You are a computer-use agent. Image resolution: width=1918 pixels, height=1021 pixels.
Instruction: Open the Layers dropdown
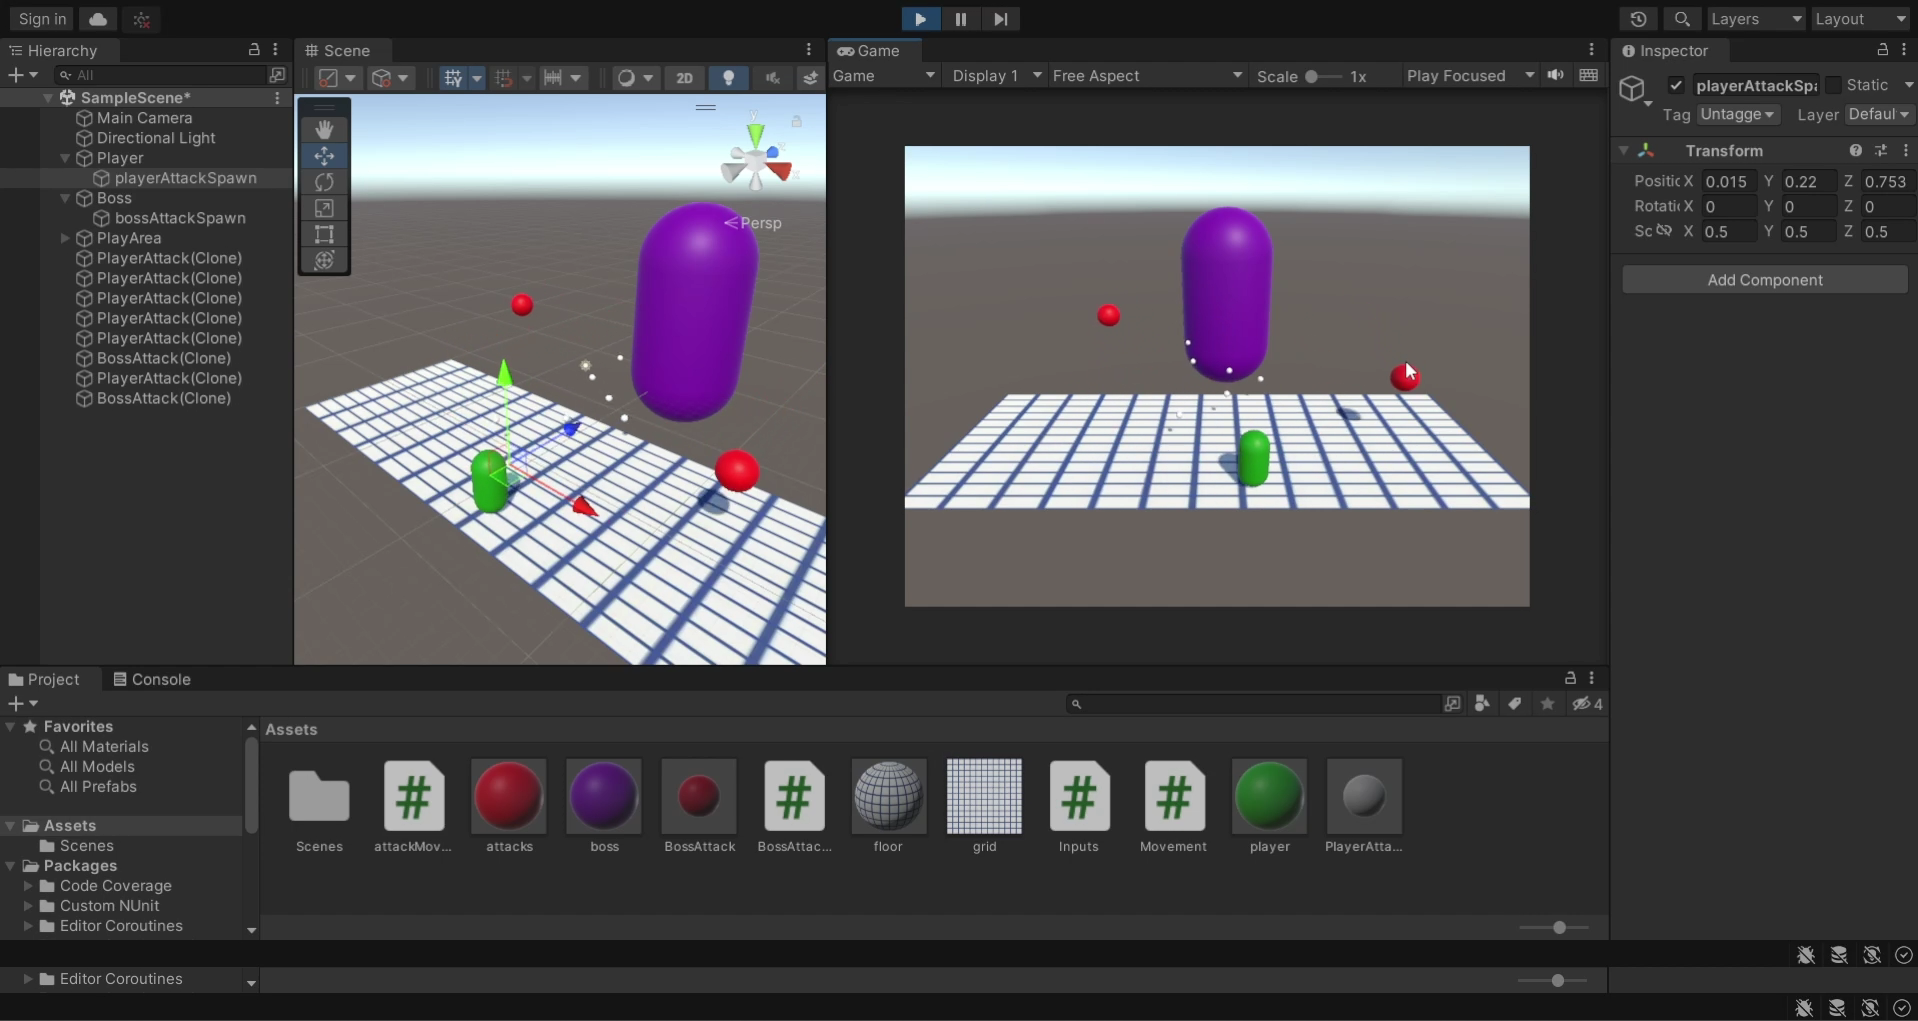[x=1754, y=19]
